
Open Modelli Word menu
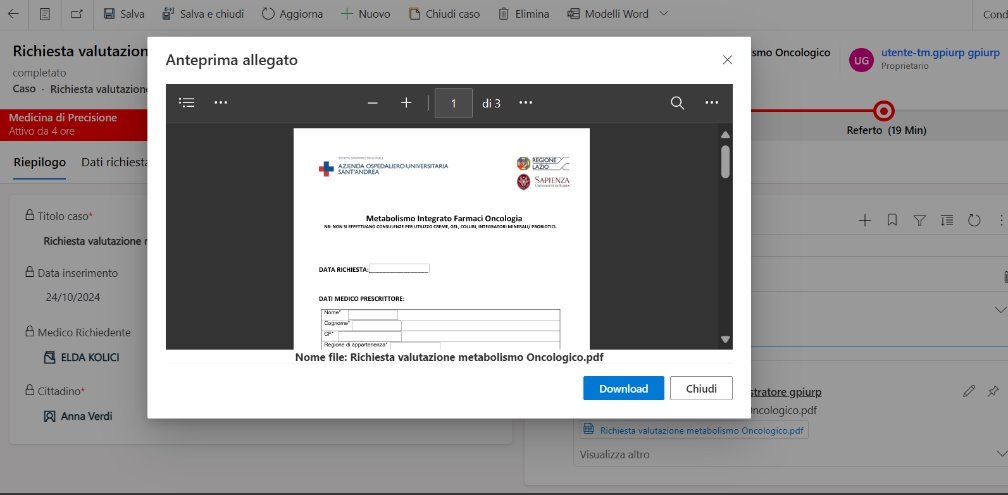(608, 14)
